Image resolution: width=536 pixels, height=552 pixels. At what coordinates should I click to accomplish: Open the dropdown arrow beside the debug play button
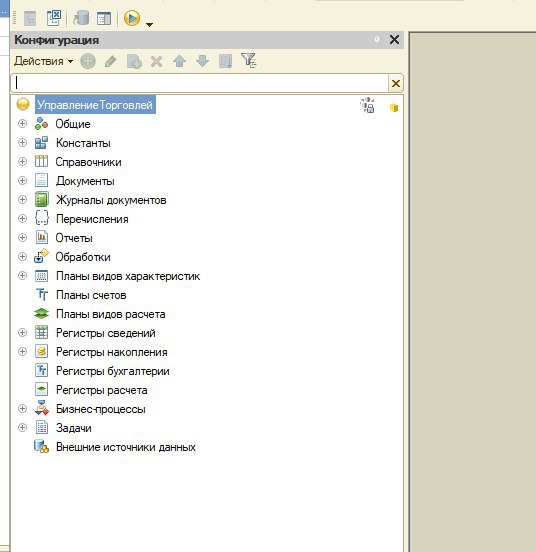click(x=149, y=25)
